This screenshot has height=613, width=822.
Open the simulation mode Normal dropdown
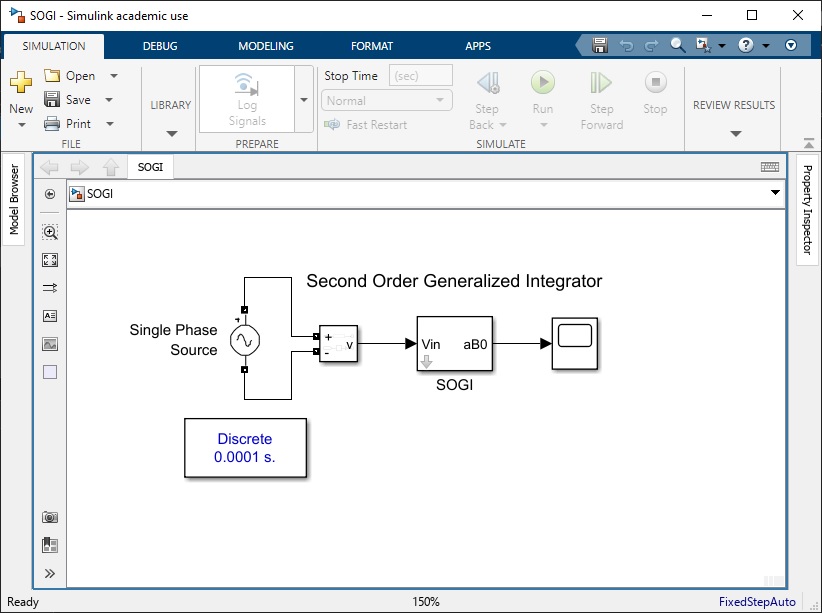(x=388, y=100)
